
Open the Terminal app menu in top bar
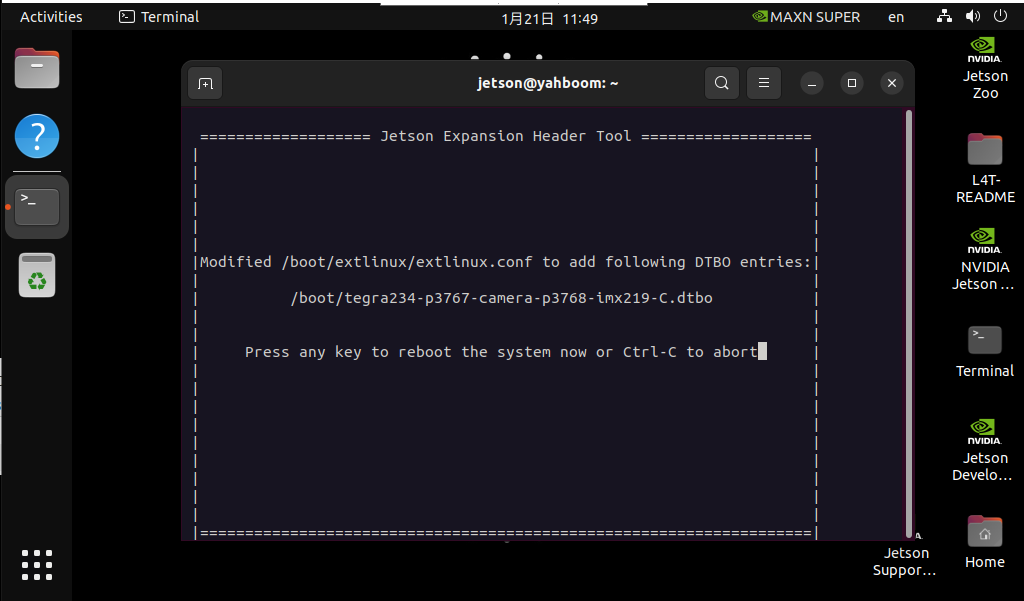[x=159, y=17]
